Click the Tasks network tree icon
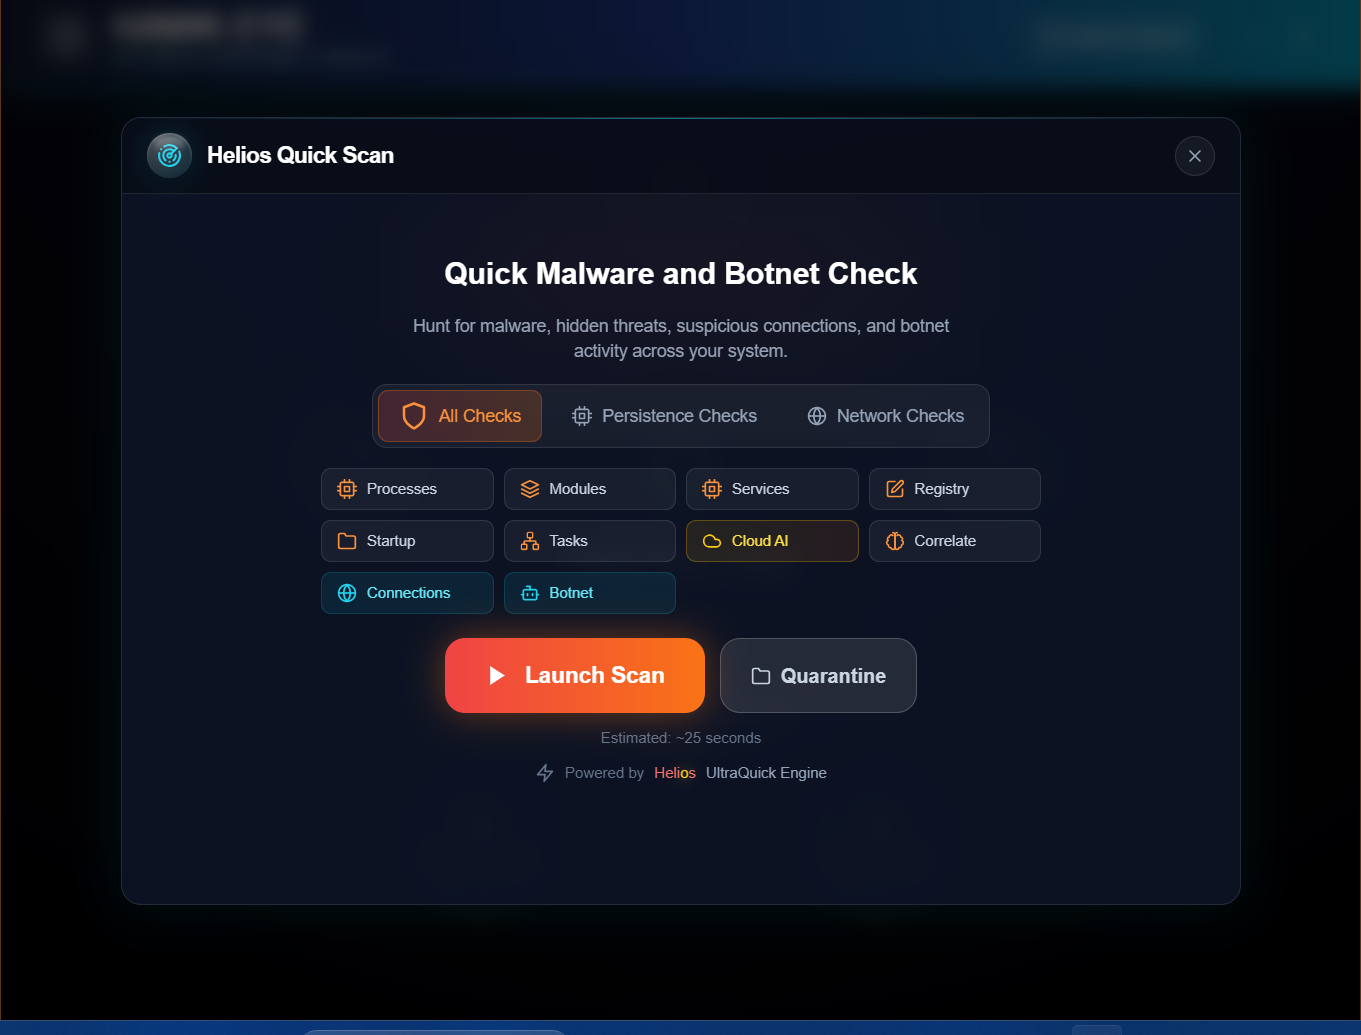The height and width of the screenshot is (1035, 1361). point(530,541)
